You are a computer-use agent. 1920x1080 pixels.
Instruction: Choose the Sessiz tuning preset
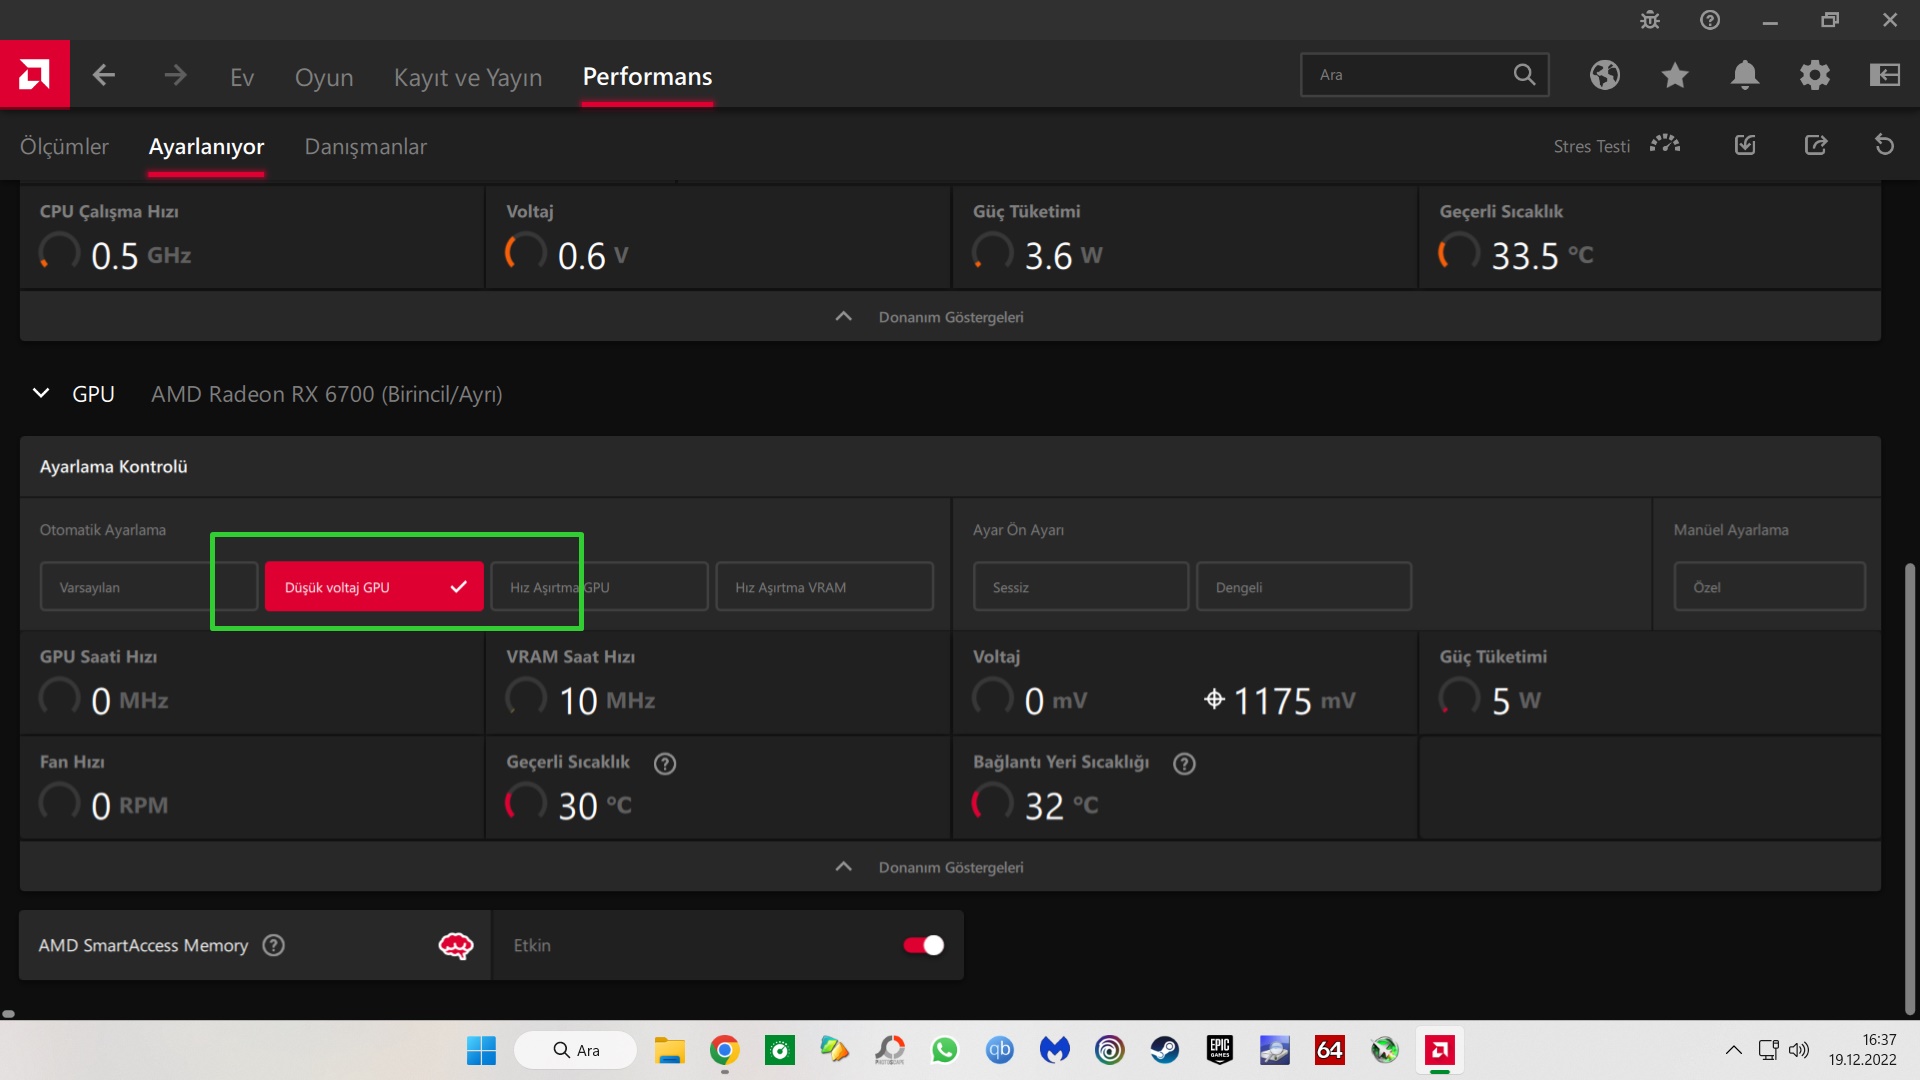pos(1080,587)
